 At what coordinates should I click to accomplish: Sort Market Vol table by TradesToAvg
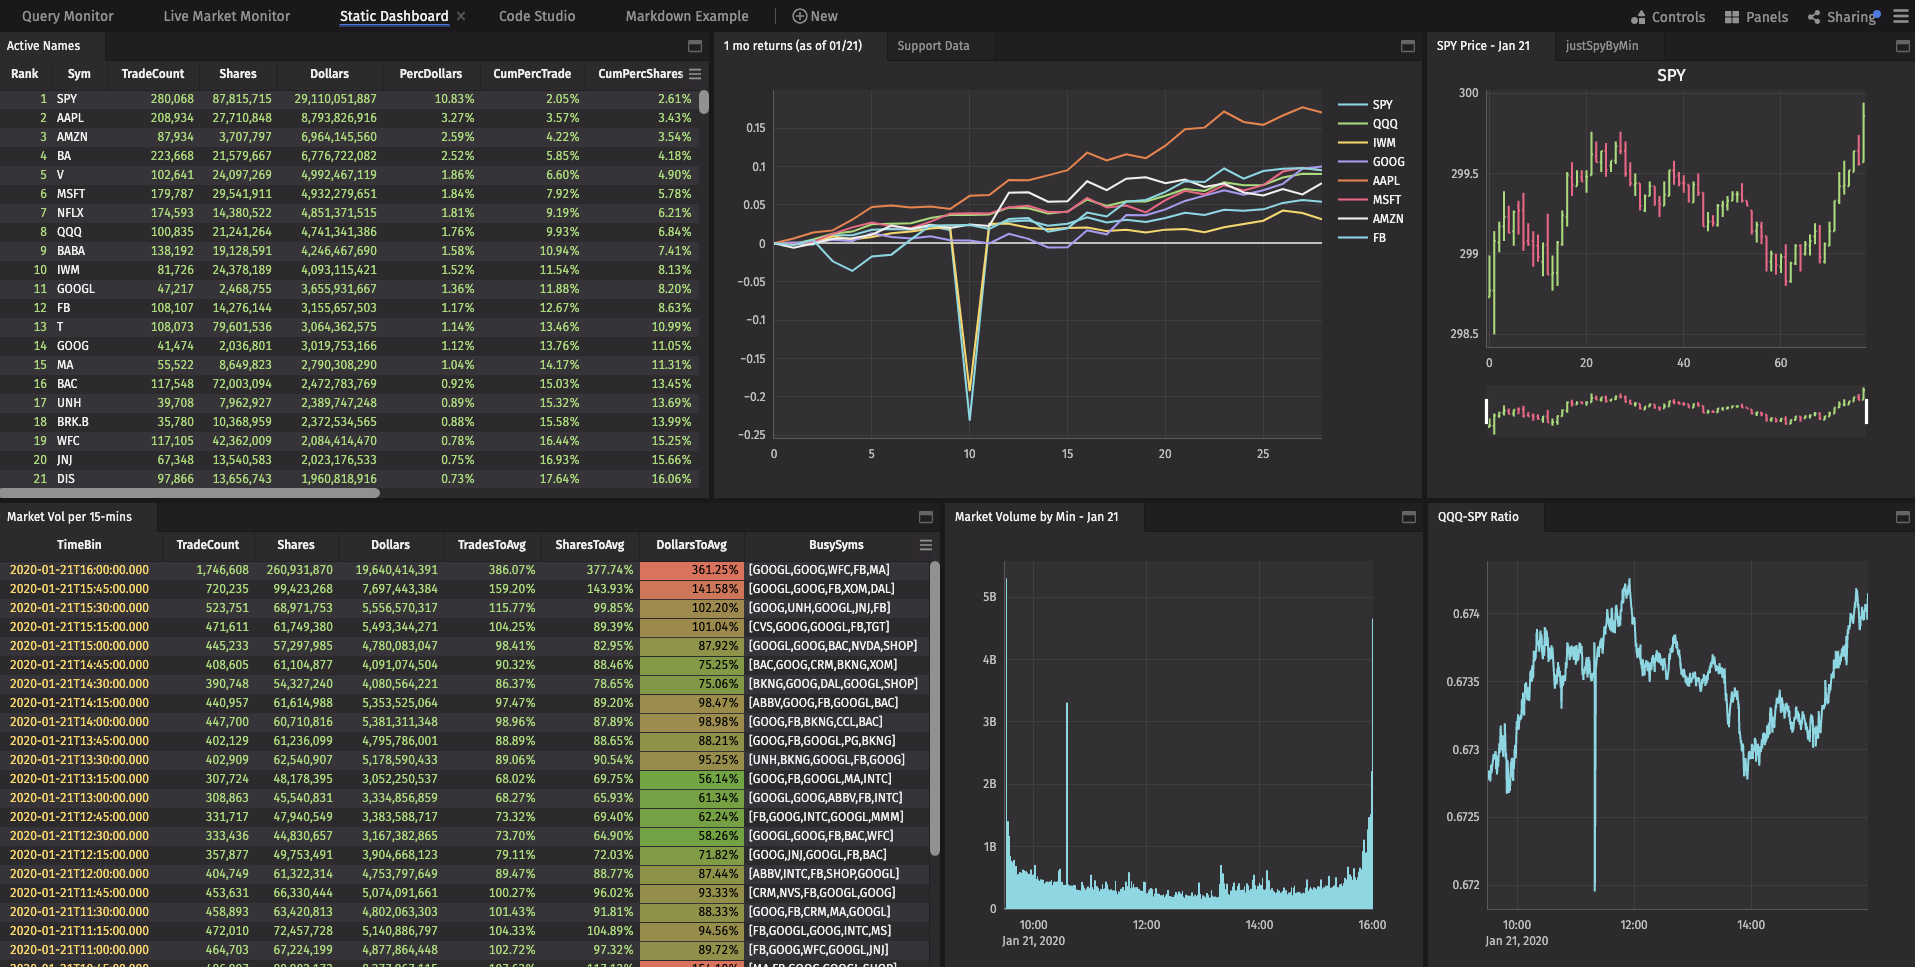(x=491, y=545)
